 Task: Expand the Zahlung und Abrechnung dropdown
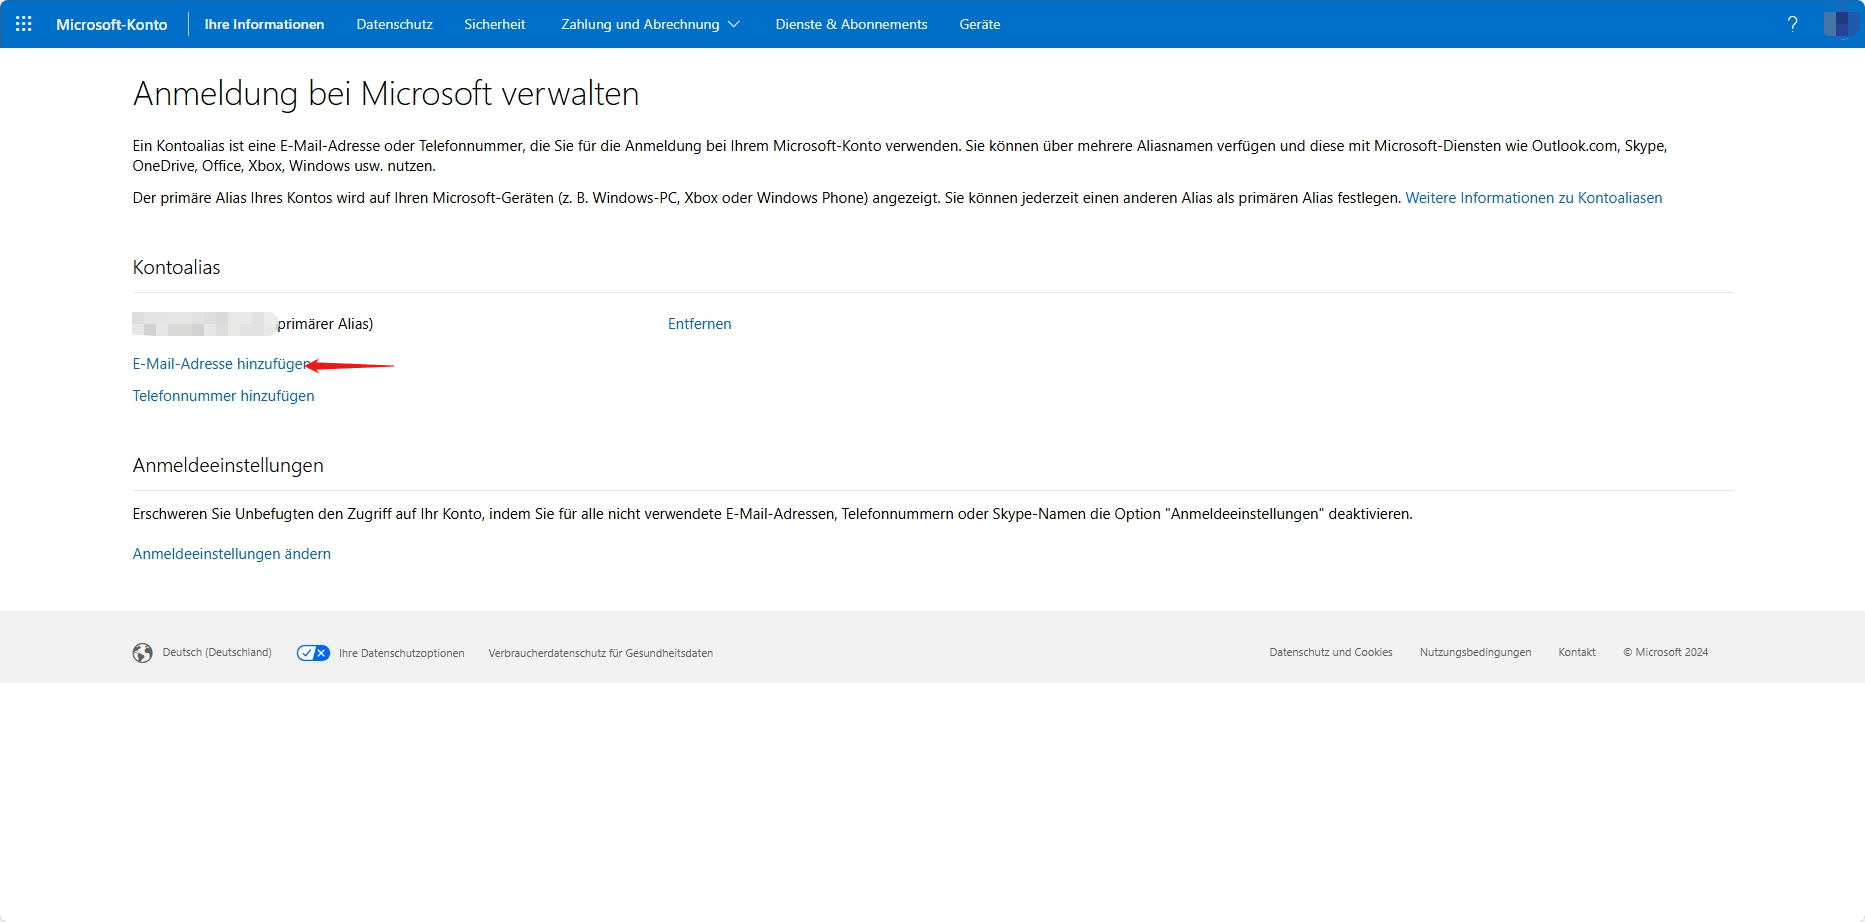click(x=650, y=24)
